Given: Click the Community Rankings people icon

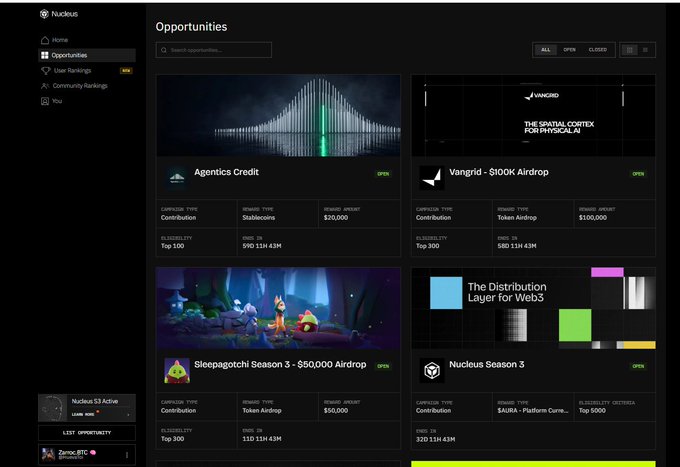Looking at the screenshot, I should [45, 86].
